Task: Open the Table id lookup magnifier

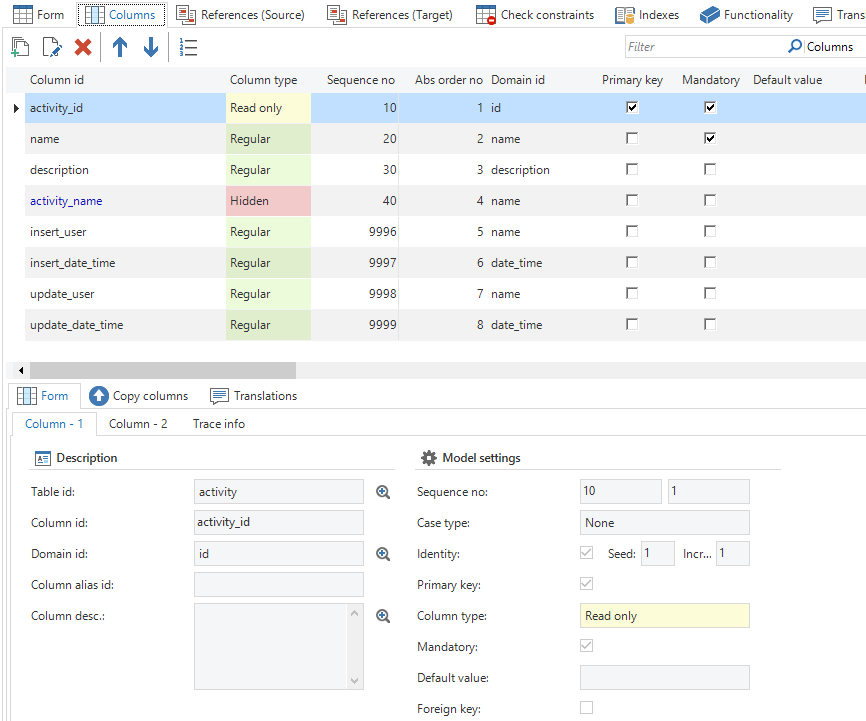Action: 383,492
